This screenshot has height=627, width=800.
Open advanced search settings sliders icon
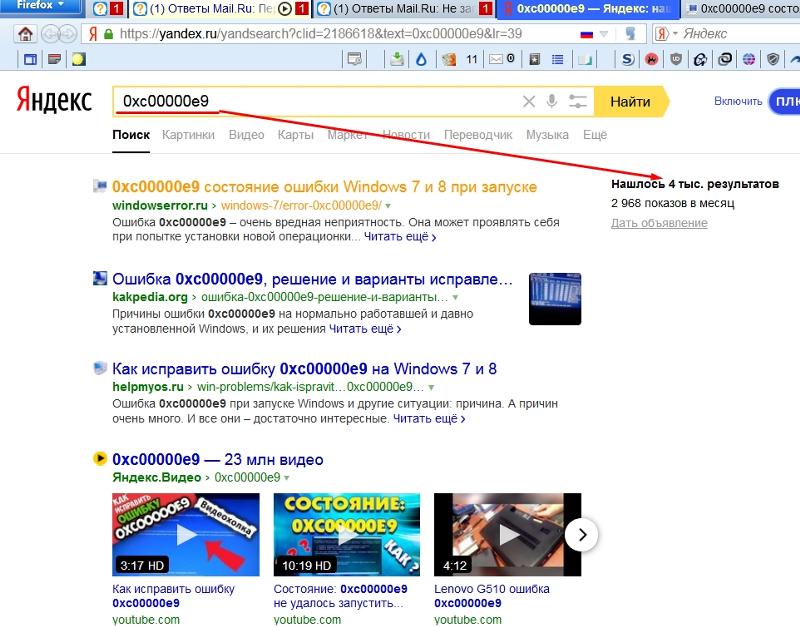pyautogui.click(x=578, y=102)
